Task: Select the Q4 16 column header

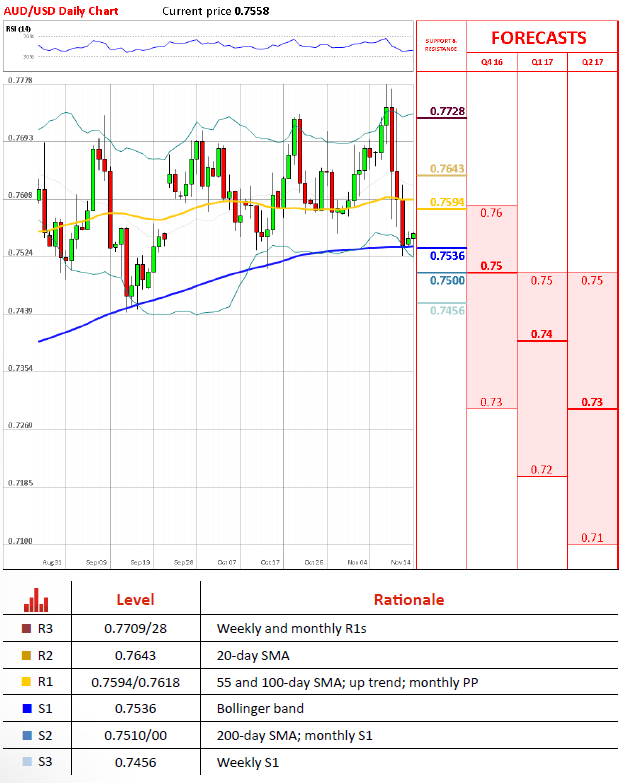Action: tap(492, 62)
